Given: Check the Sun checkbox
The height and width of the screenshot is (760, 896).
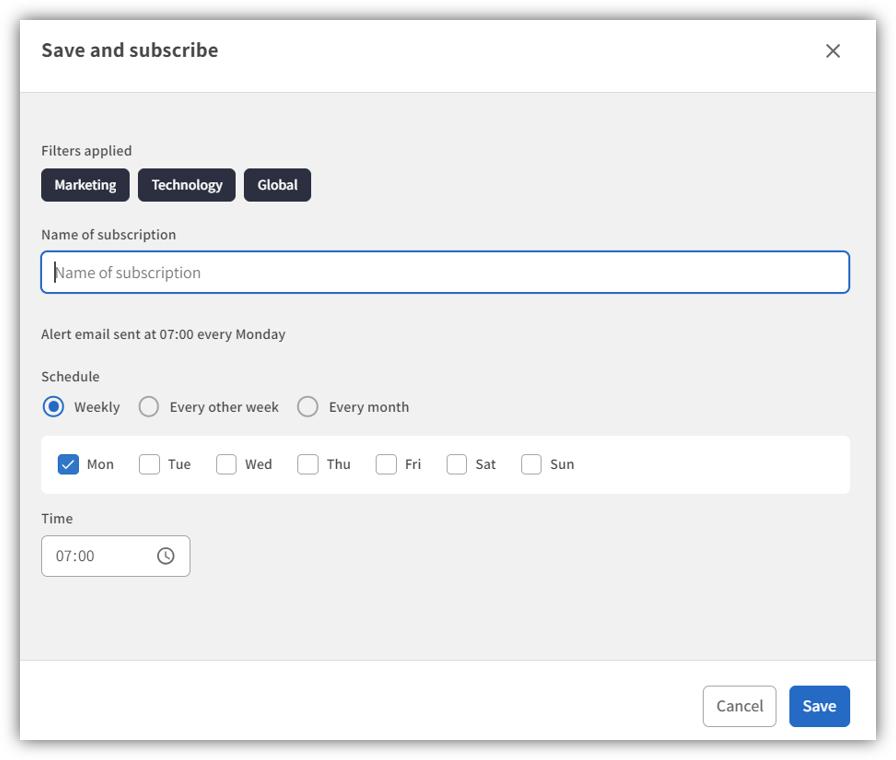Looking at the screenshot, I should click(x=531, y=464).
